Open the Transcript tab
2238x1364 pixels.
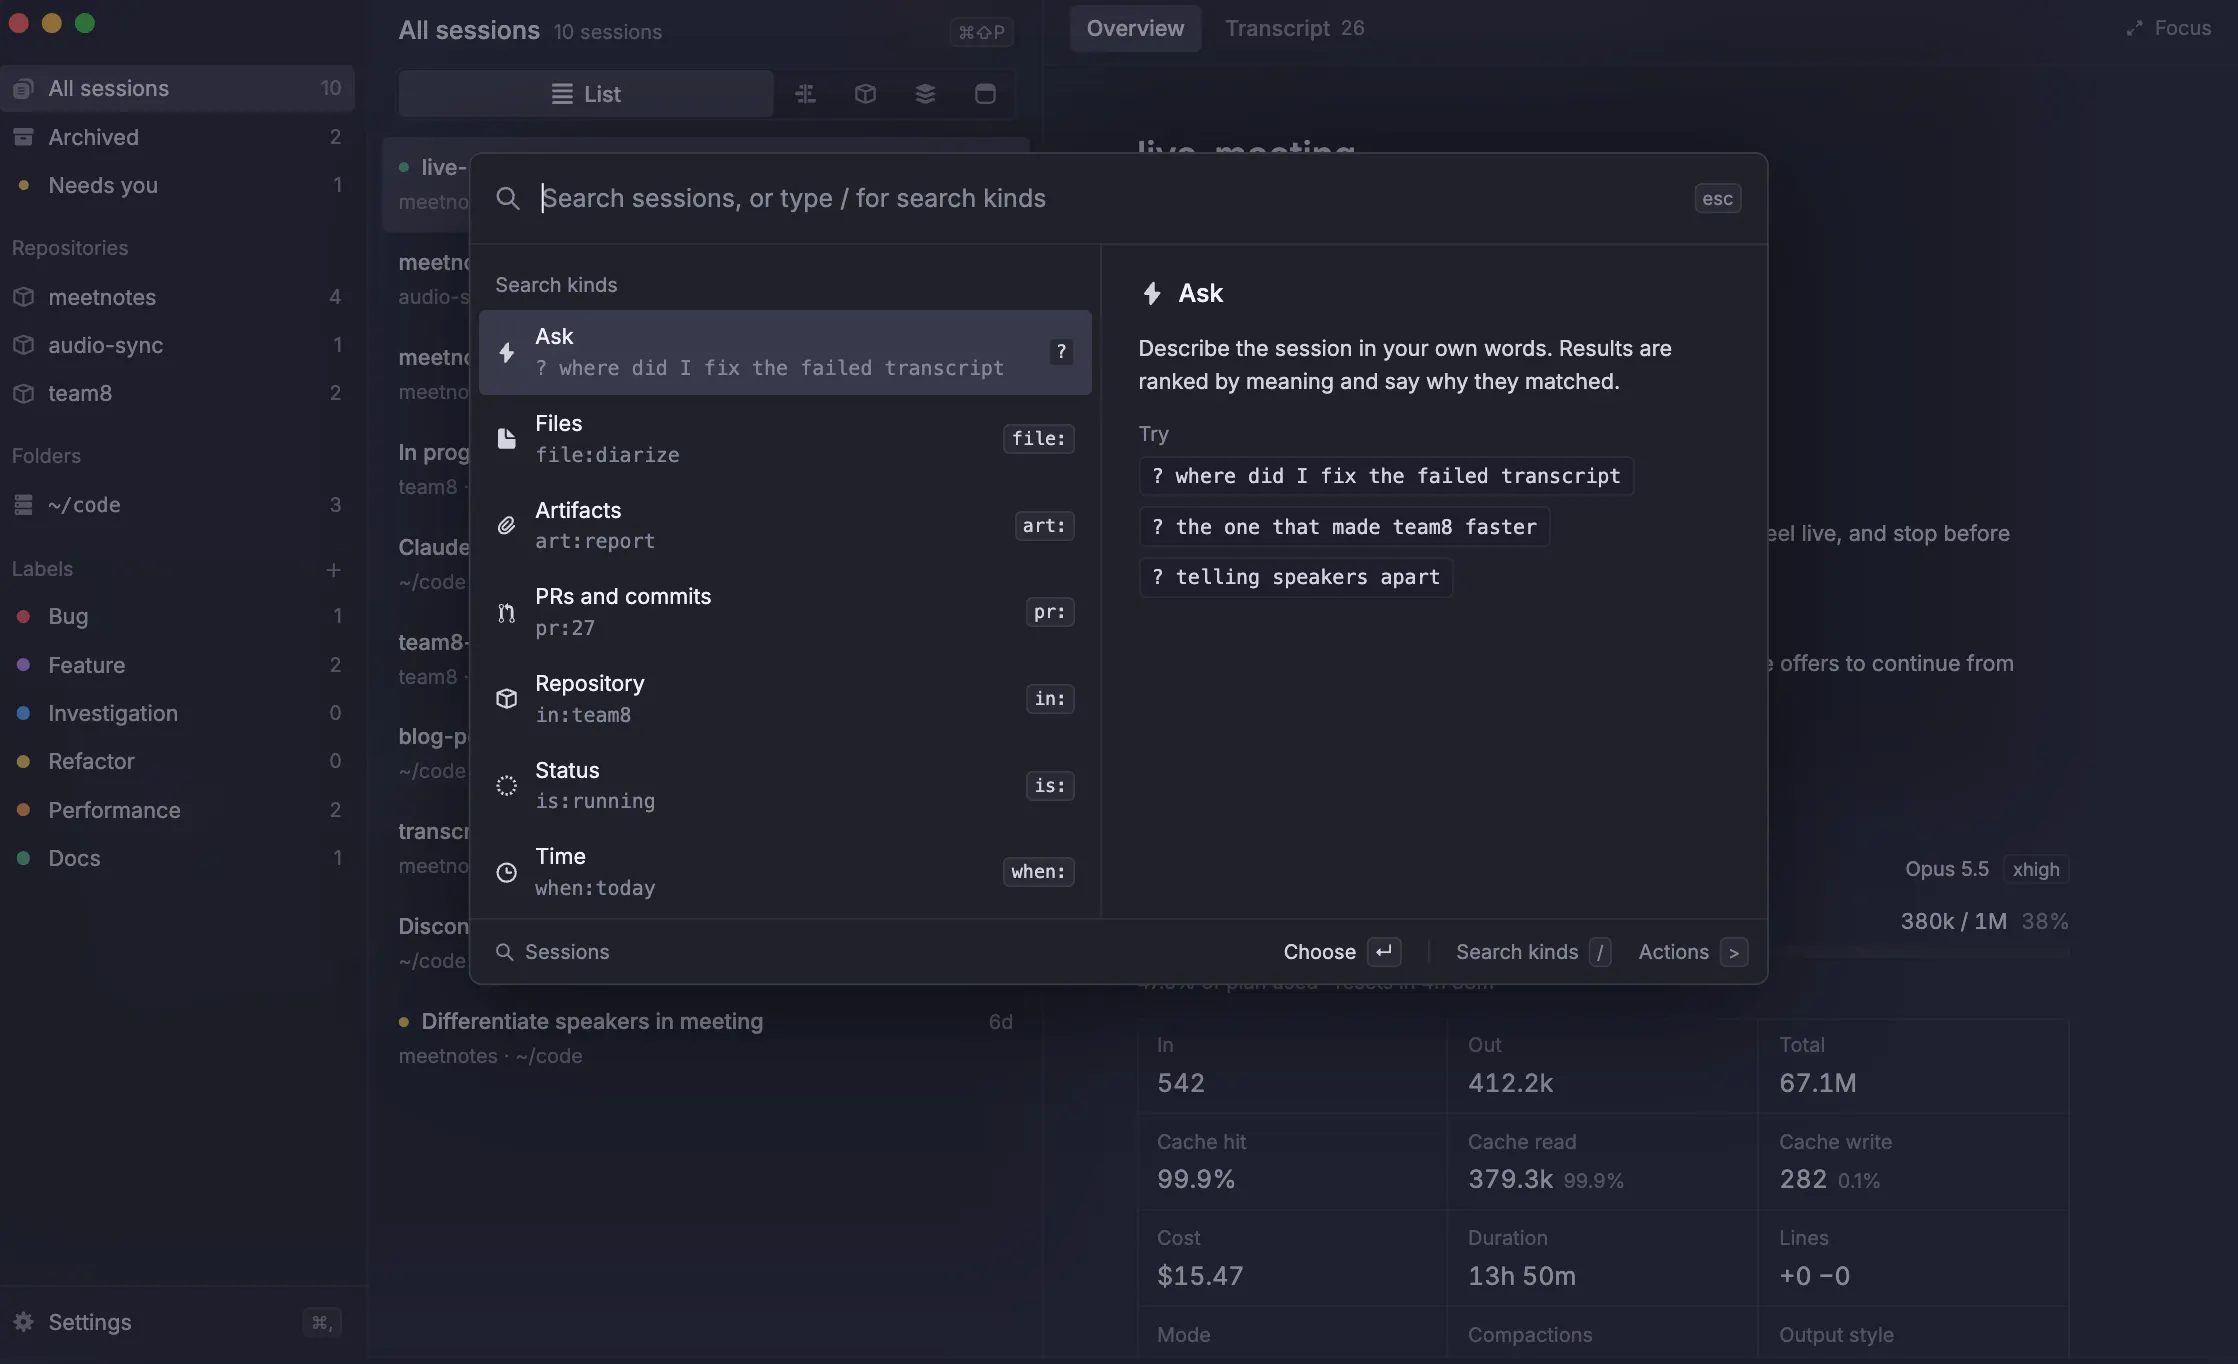pyautogui.click(x=1294, y=28)
